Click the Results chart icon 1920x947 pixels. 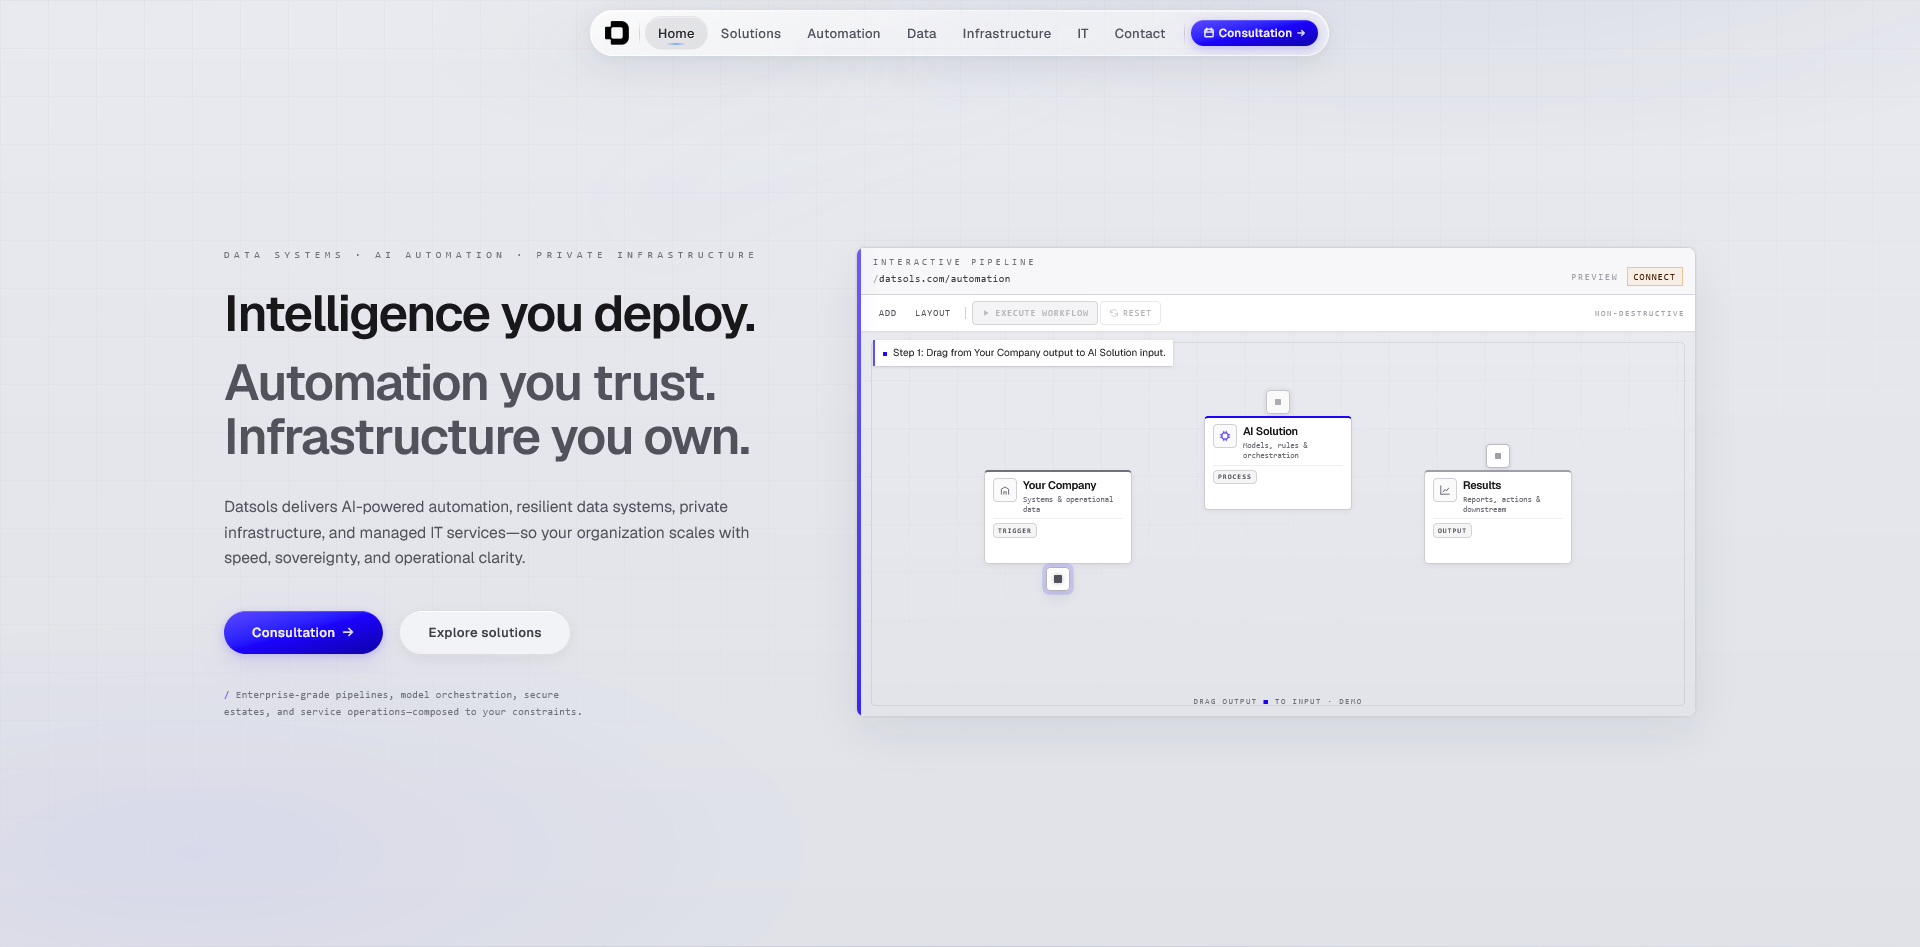click(x=1445, y=490)
